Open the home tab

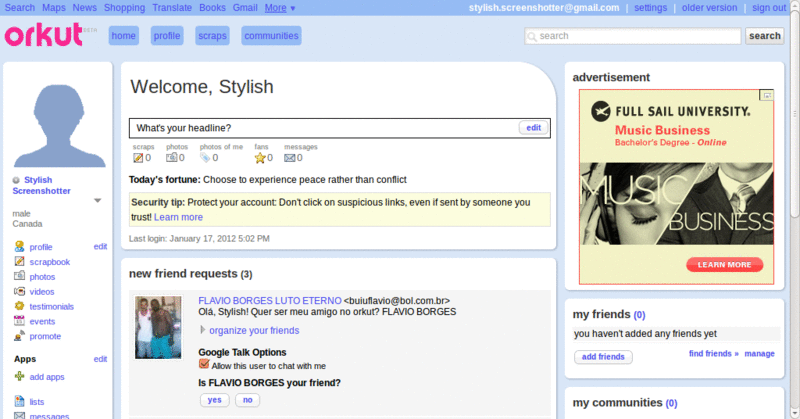123,36
